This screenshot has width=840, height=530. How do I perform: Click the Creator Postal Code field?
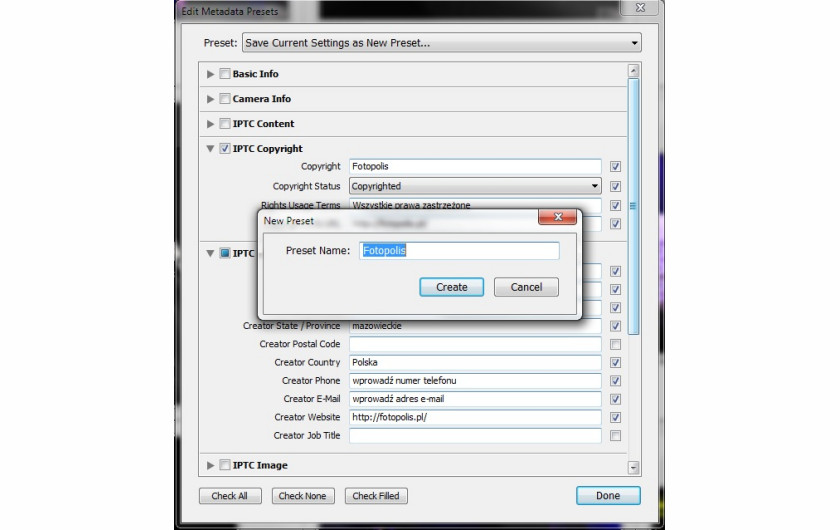coord(475,344)
